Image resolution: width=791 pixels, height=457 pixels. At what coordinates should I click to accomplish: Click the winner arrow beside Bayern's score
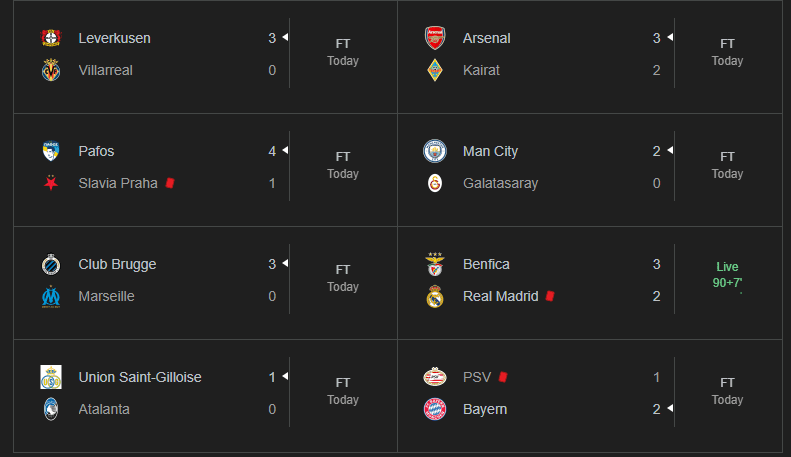tap(671, 408)
